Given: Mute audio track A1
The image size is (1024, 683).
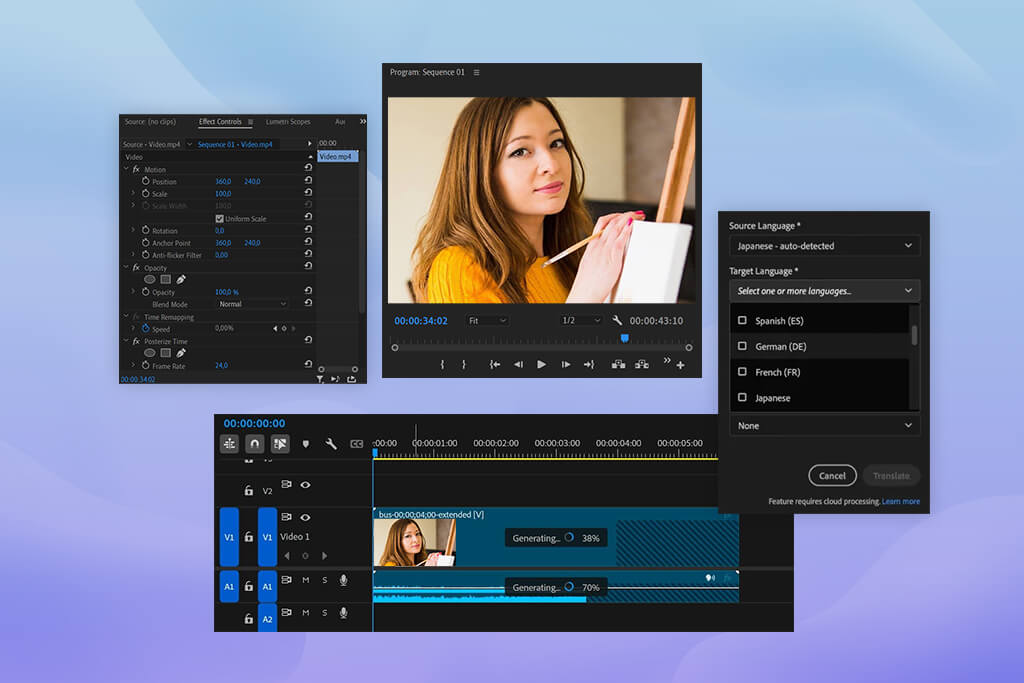Looking at the screenshot, I should [306, 580].
